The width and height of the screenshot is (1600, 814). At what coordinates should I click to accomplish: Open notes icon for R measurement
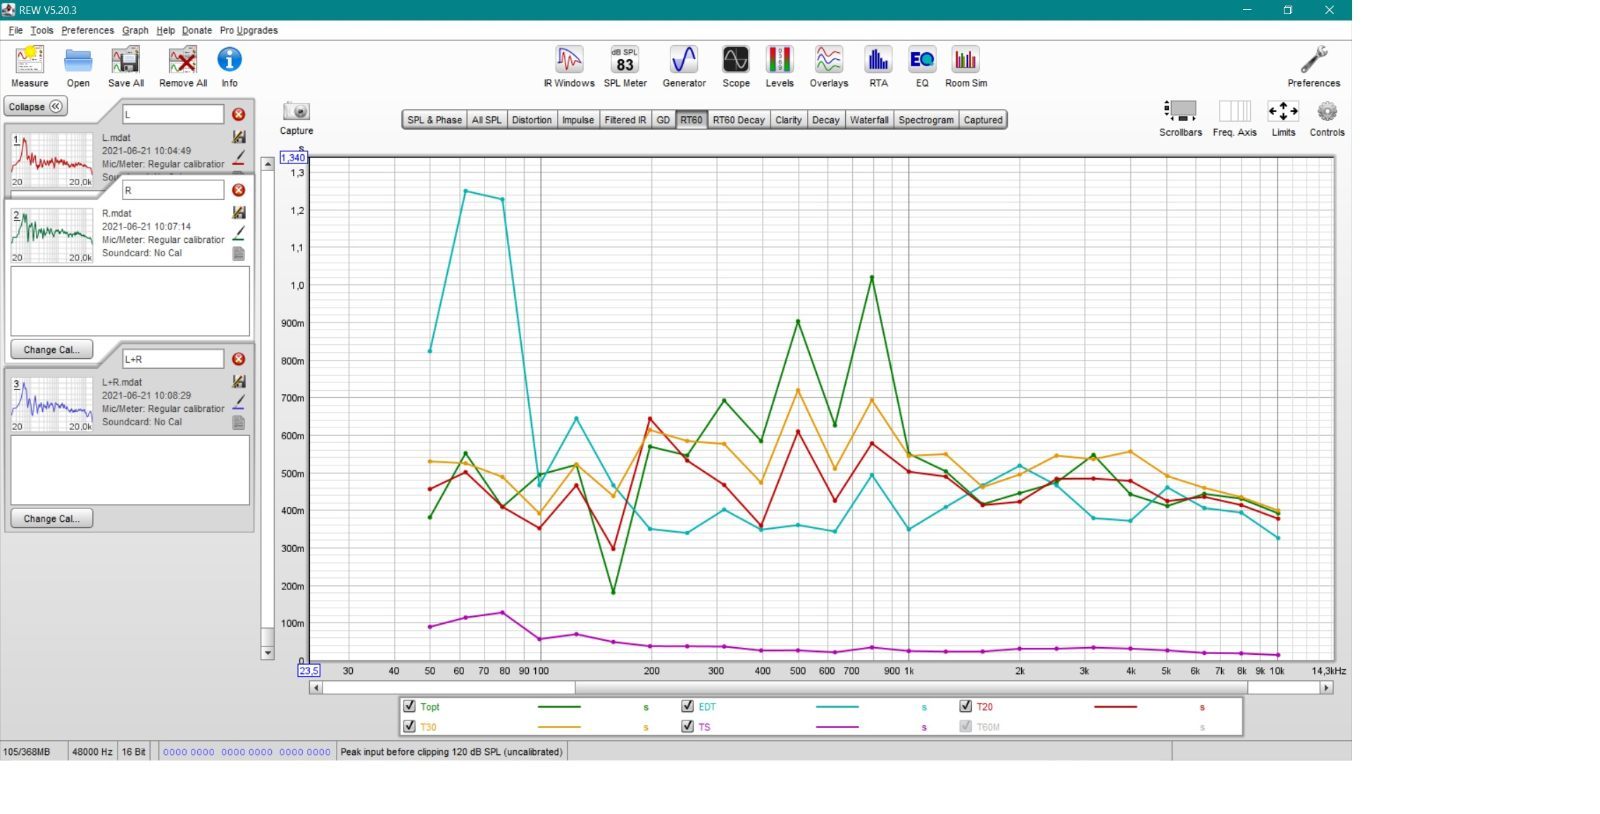(x=239, y=254)
